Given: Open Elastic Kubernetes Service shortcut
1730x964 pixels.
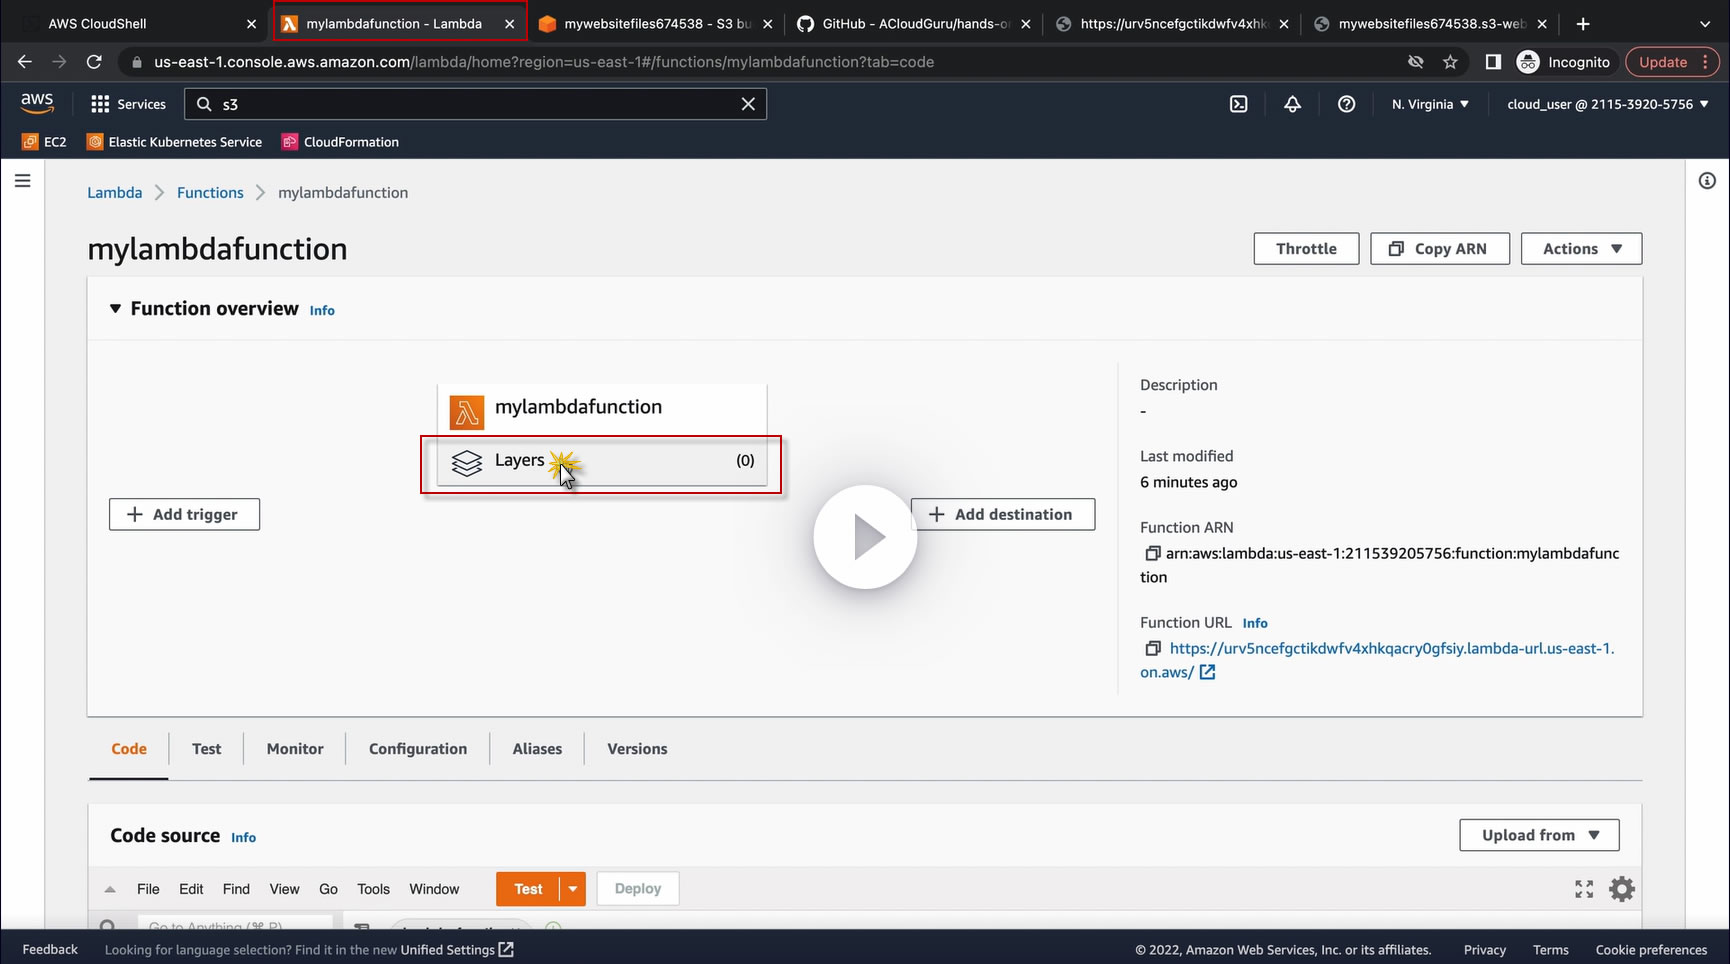Looking at the screenshot, I should tap(175, 142).
